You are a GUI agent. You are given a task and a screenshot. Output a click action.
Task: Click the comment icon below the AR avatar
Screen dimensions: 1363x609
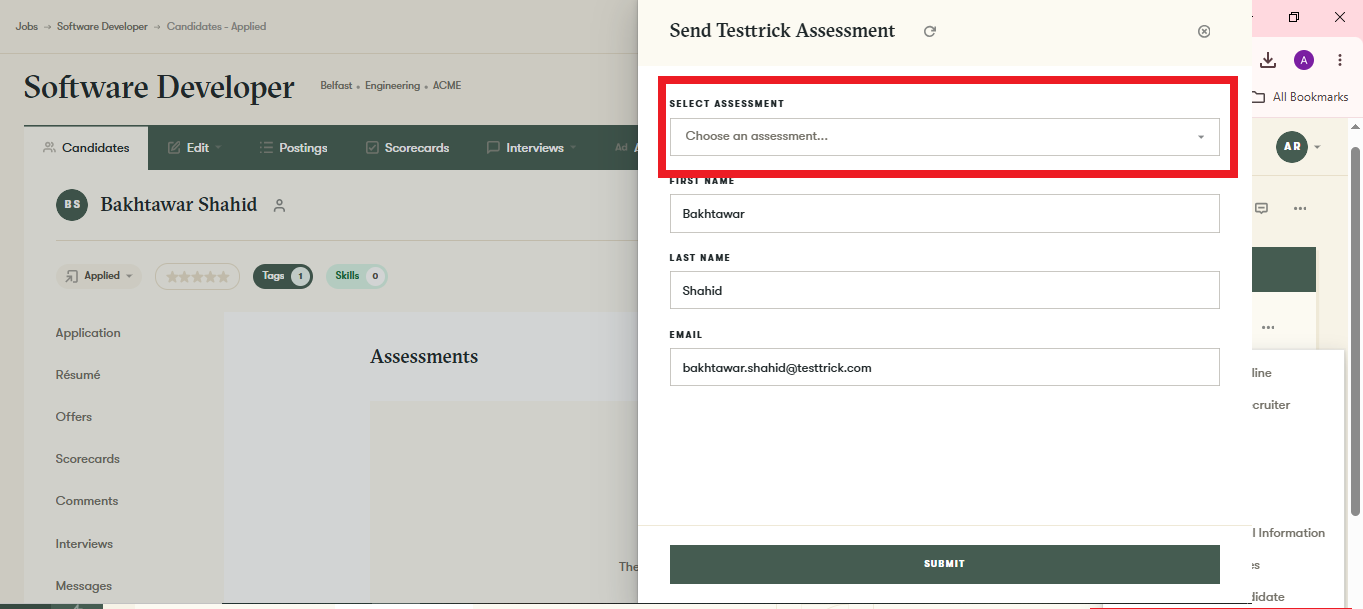1262,208
